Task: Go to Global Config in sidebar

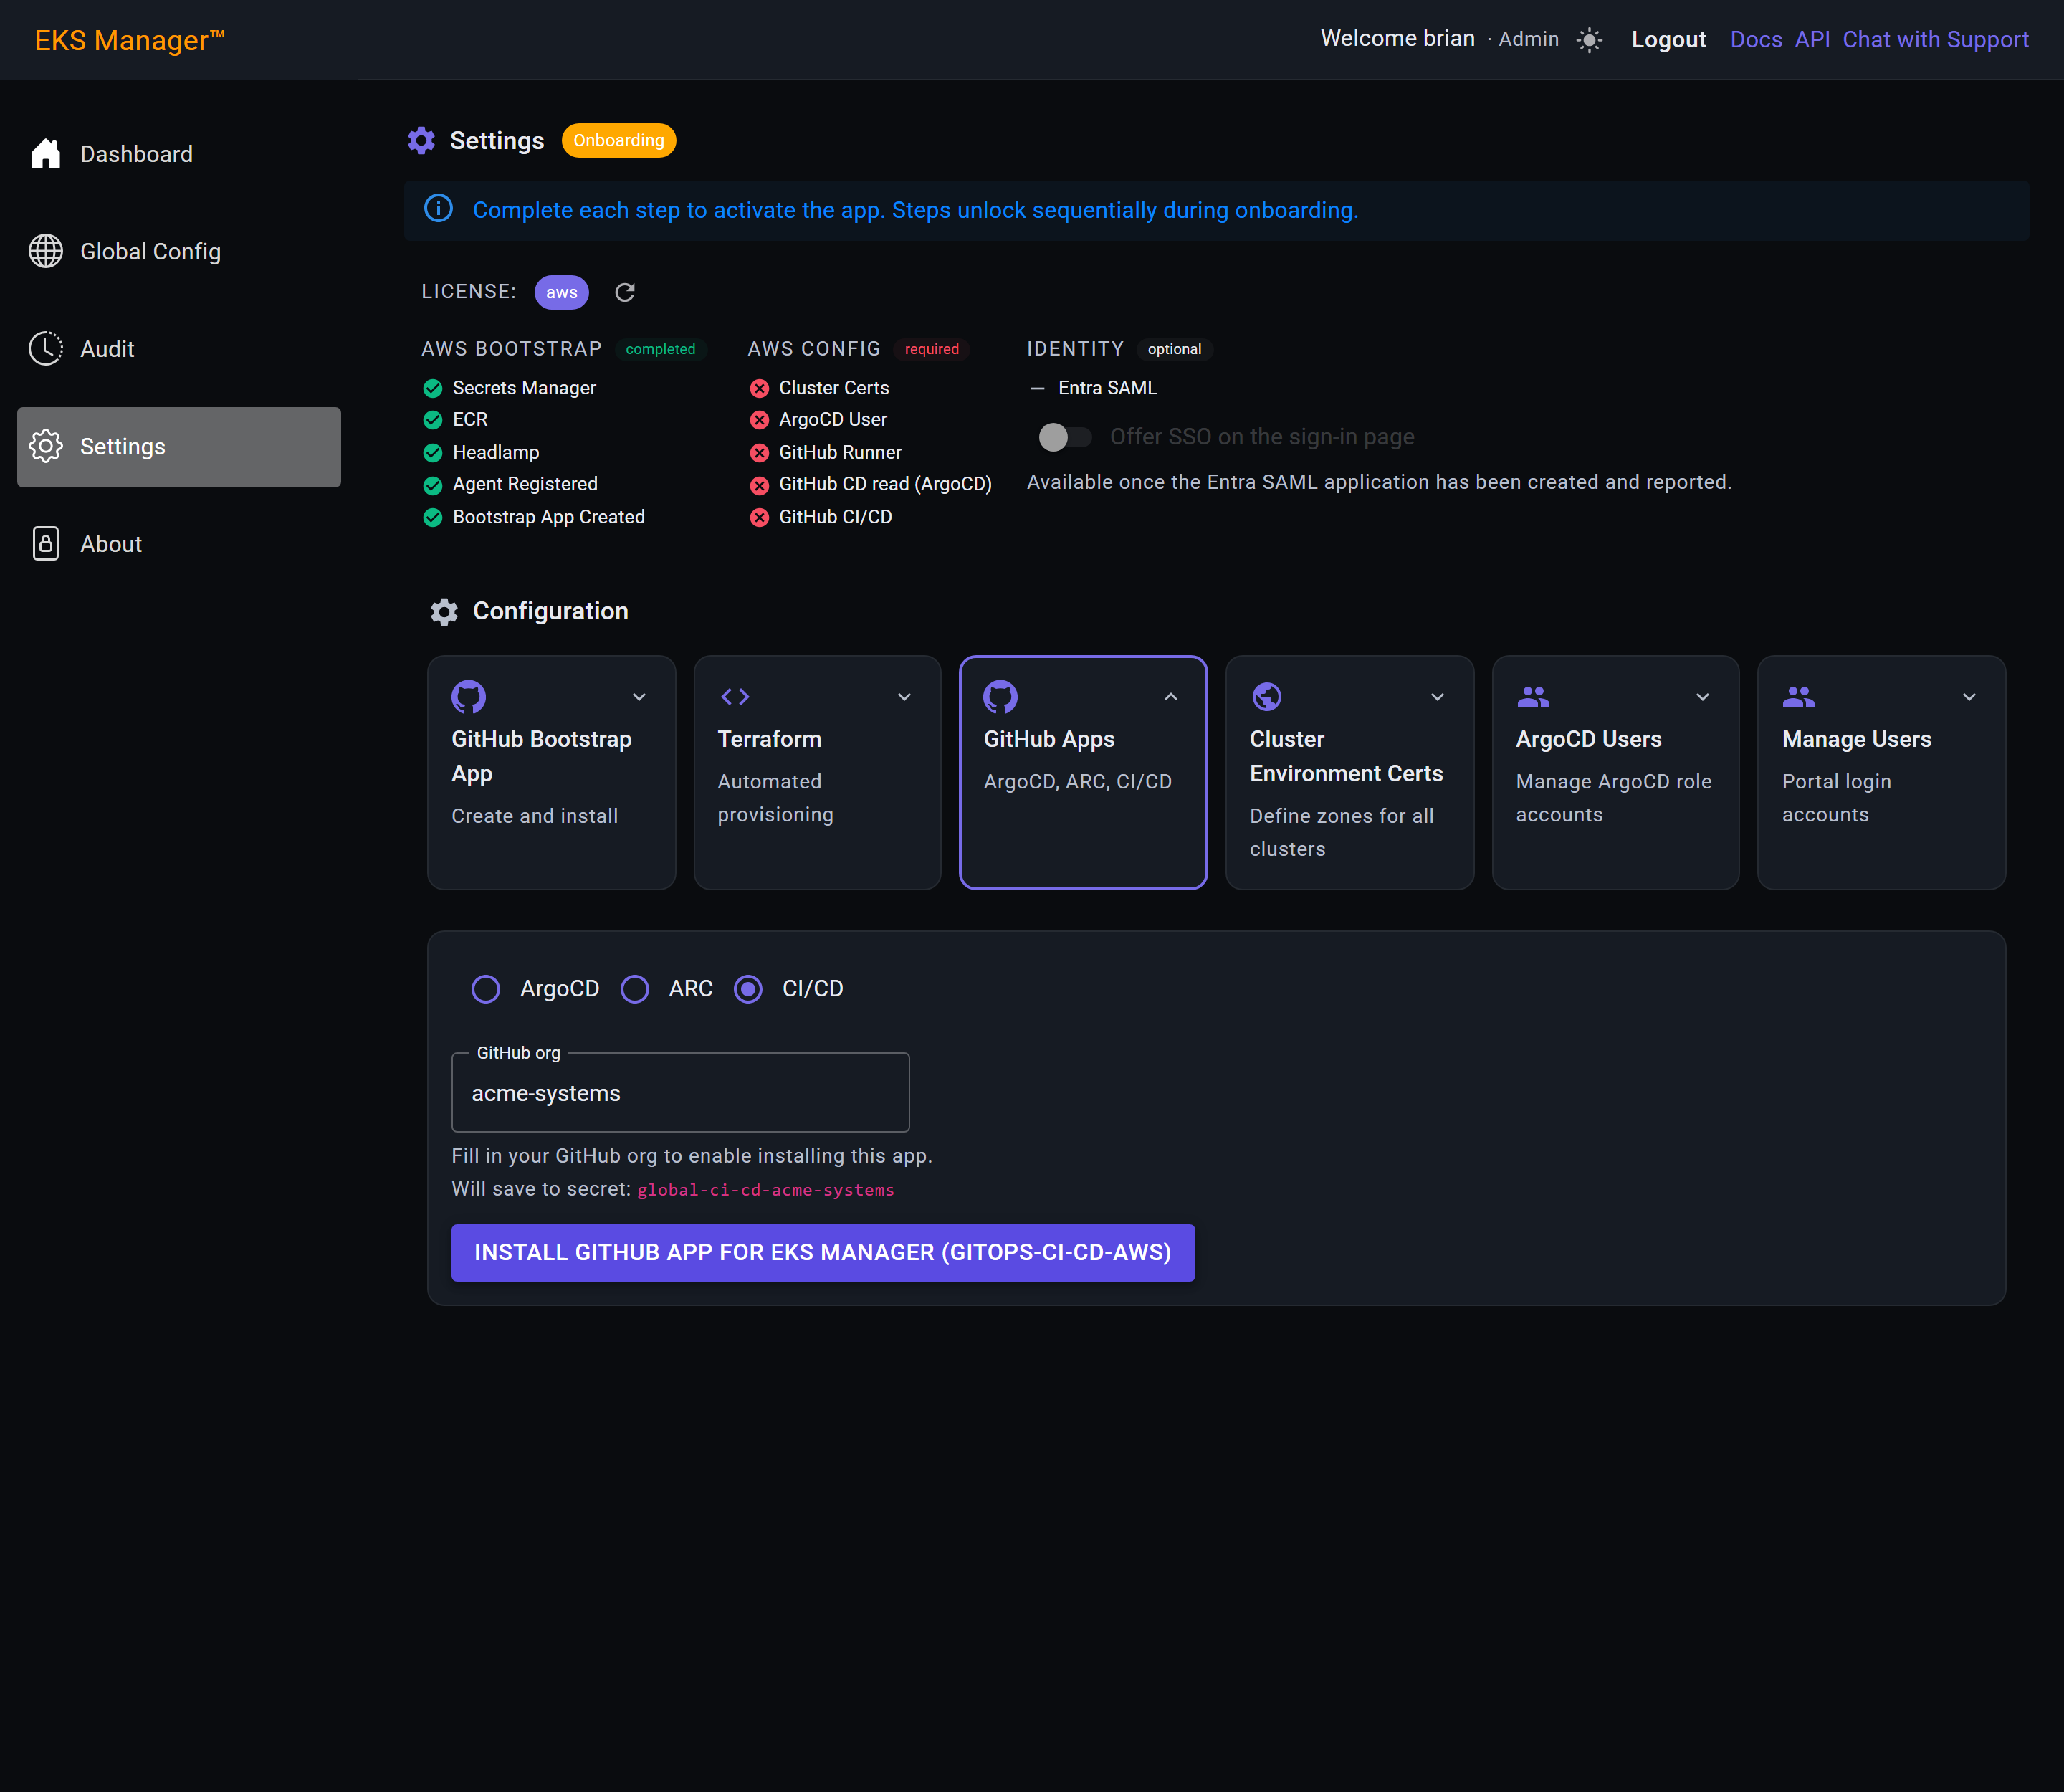Action: [x=179, y=251]
